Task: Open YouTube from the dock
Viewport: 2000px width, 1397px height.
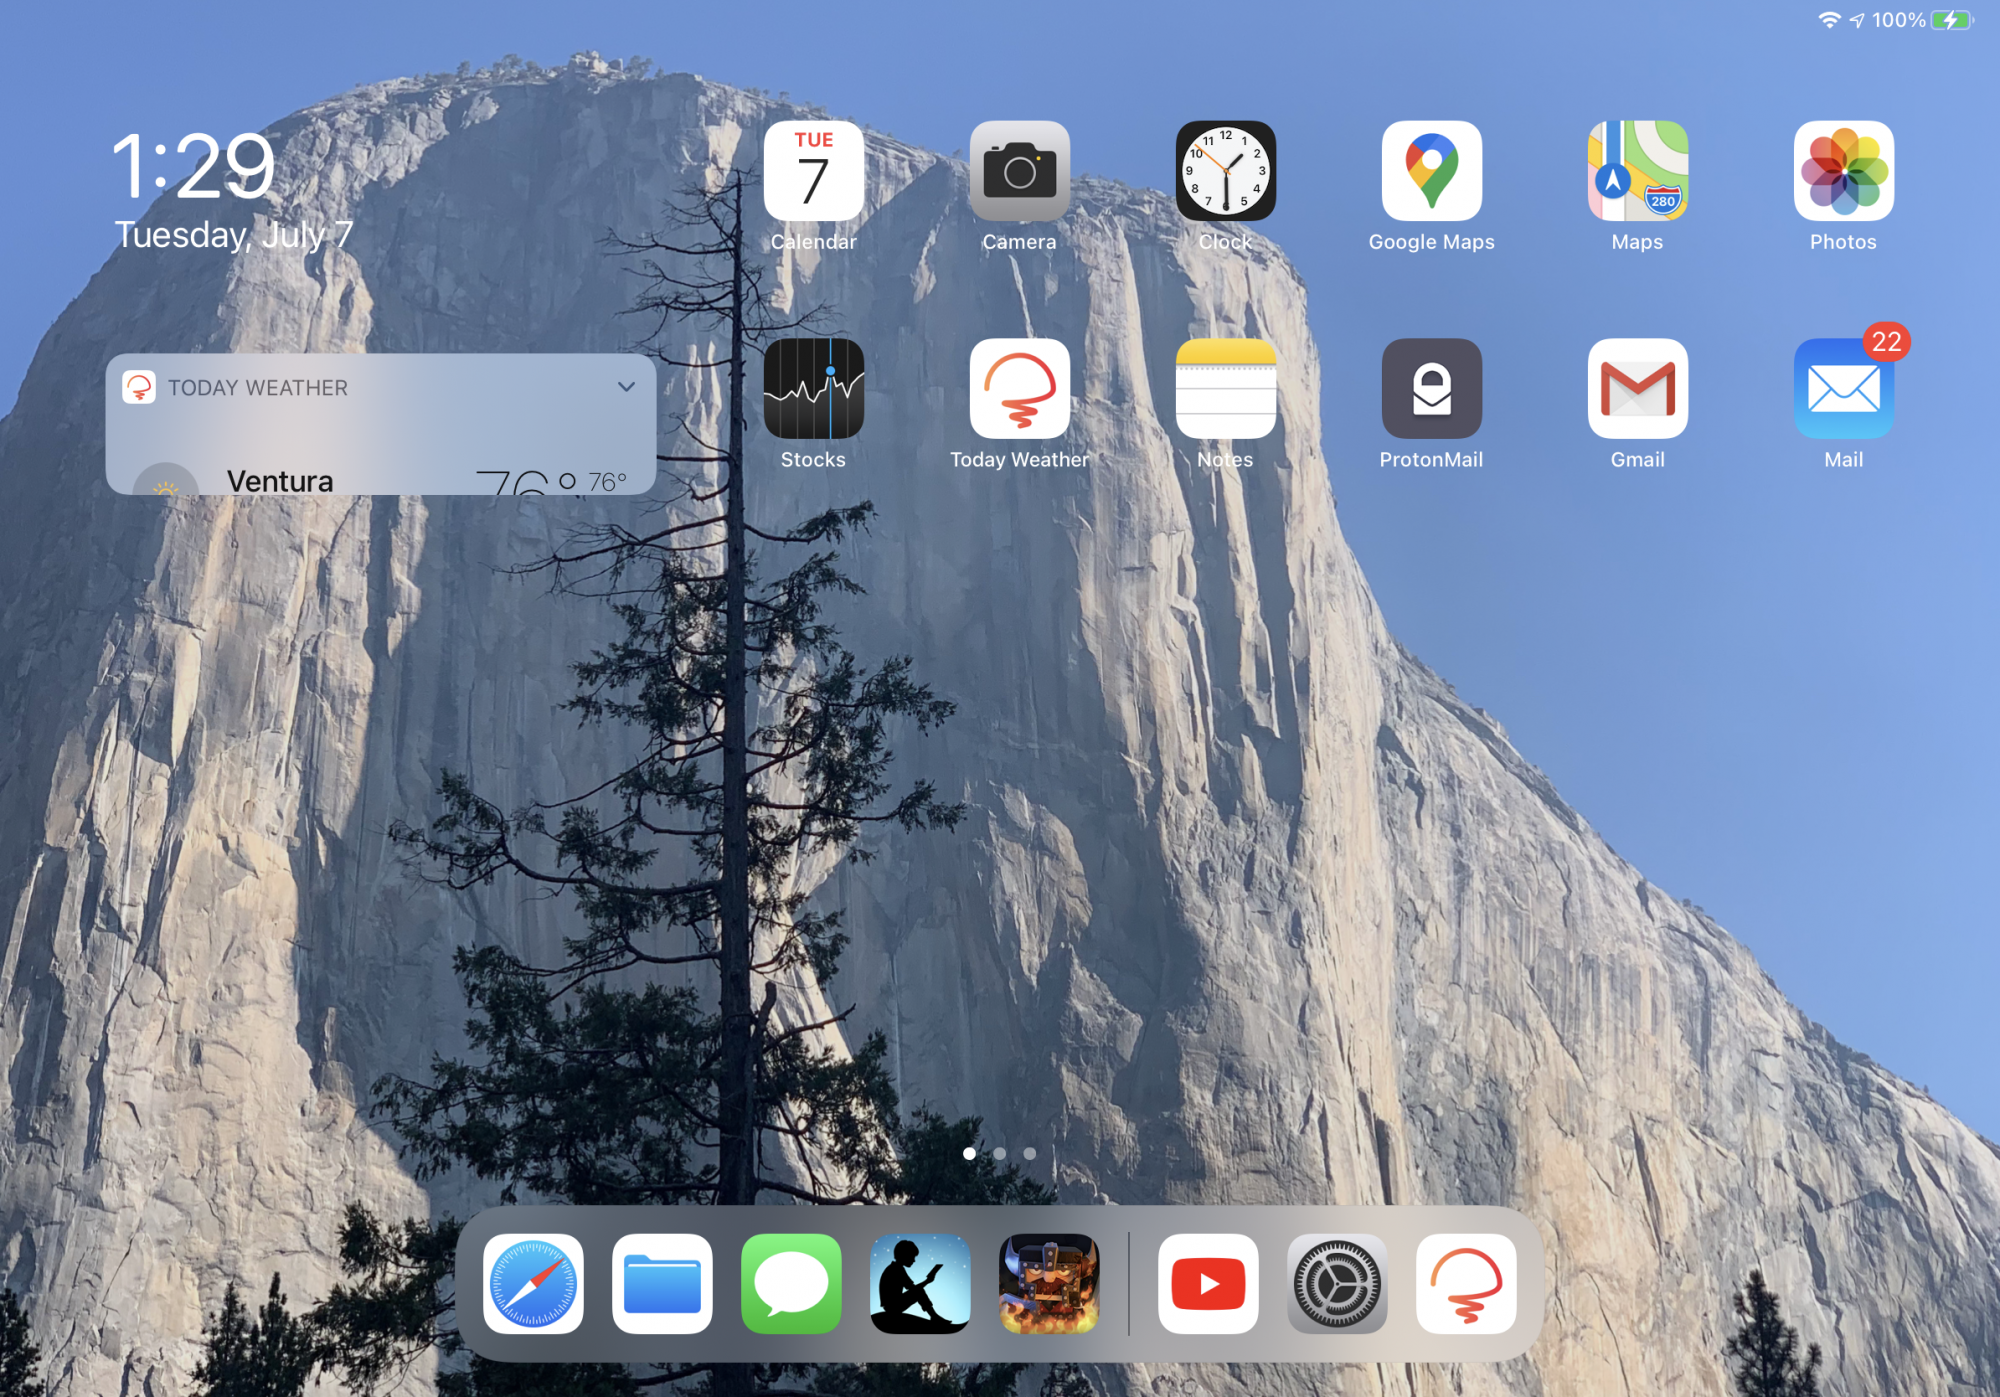Action: coord(1208,1284)
